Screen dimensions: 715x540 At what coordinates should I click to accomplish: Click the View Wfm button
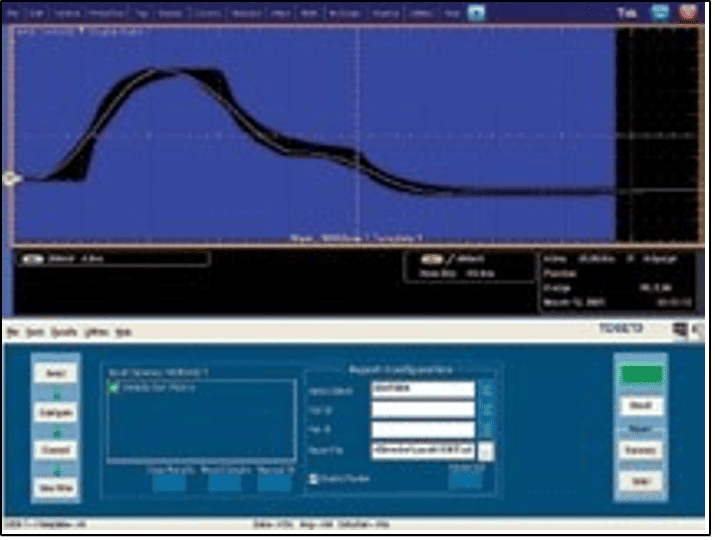[x=54, y=488]
